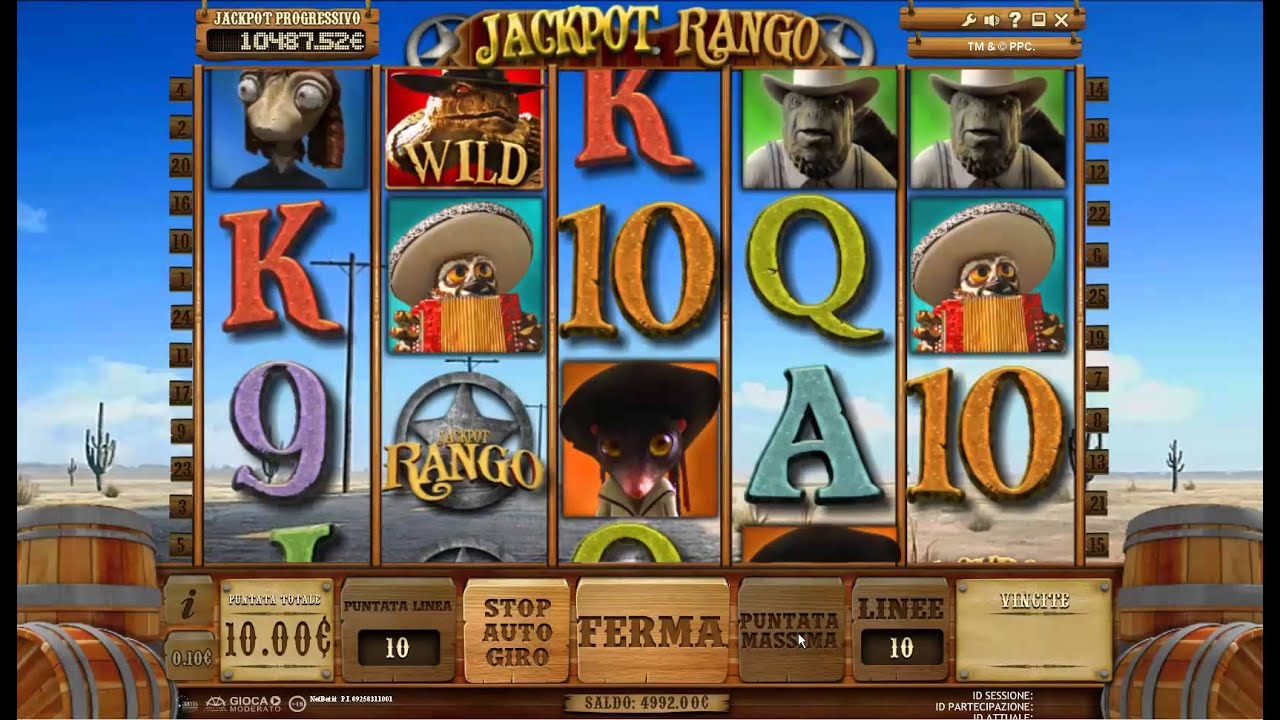Click the Stop Auto Giro button
Image resolution: width=1280 pixels, height=720 pixels.
(516, 631)
